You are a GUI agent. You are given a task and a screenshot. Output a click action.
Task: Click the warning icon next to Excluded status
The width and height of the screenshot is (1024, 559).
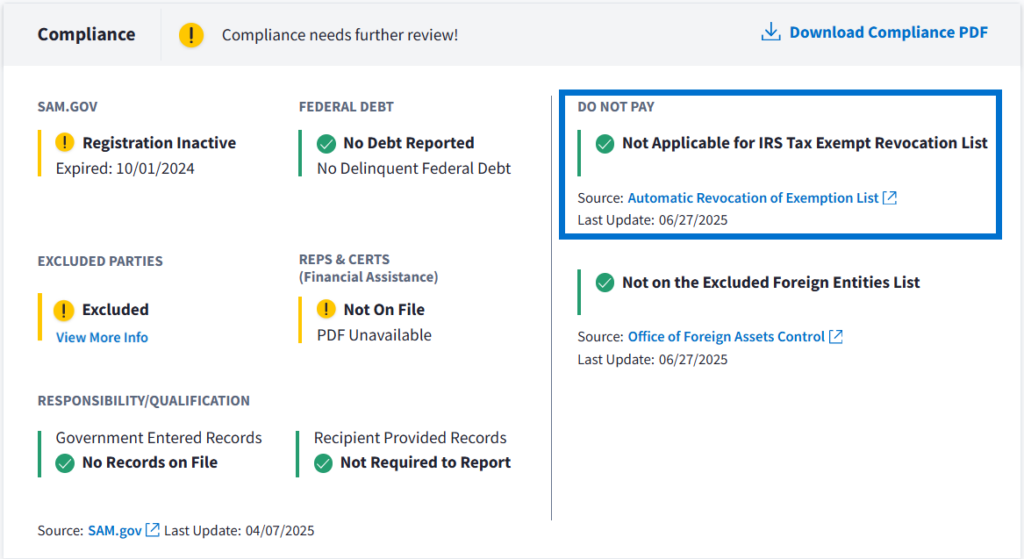pos(65,310)
